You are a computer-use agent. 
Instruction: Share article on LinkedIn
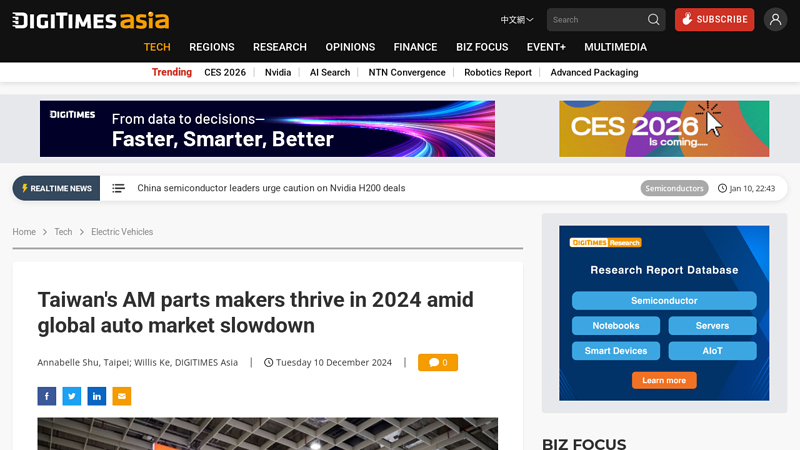(96, 396)
